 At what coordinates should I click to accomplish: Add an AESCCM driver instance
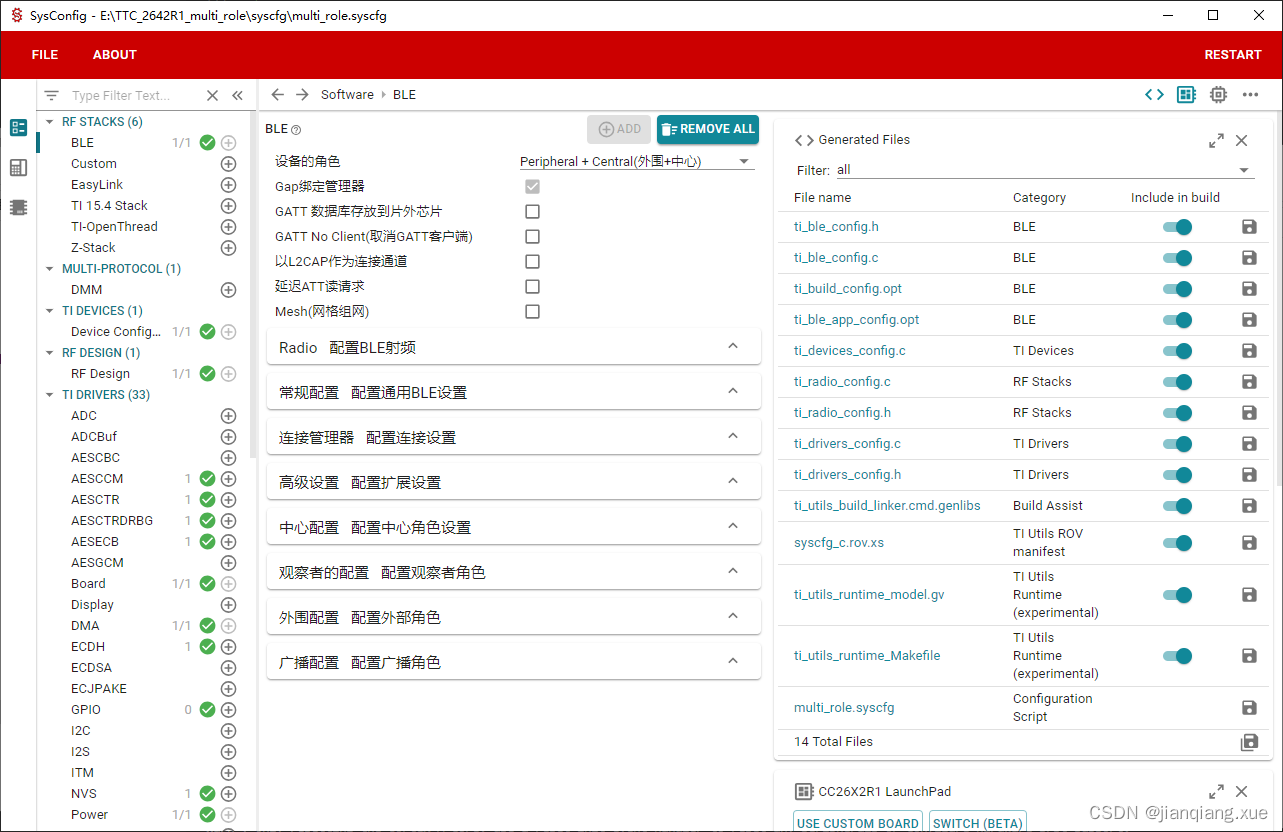(x=228, y=479)
